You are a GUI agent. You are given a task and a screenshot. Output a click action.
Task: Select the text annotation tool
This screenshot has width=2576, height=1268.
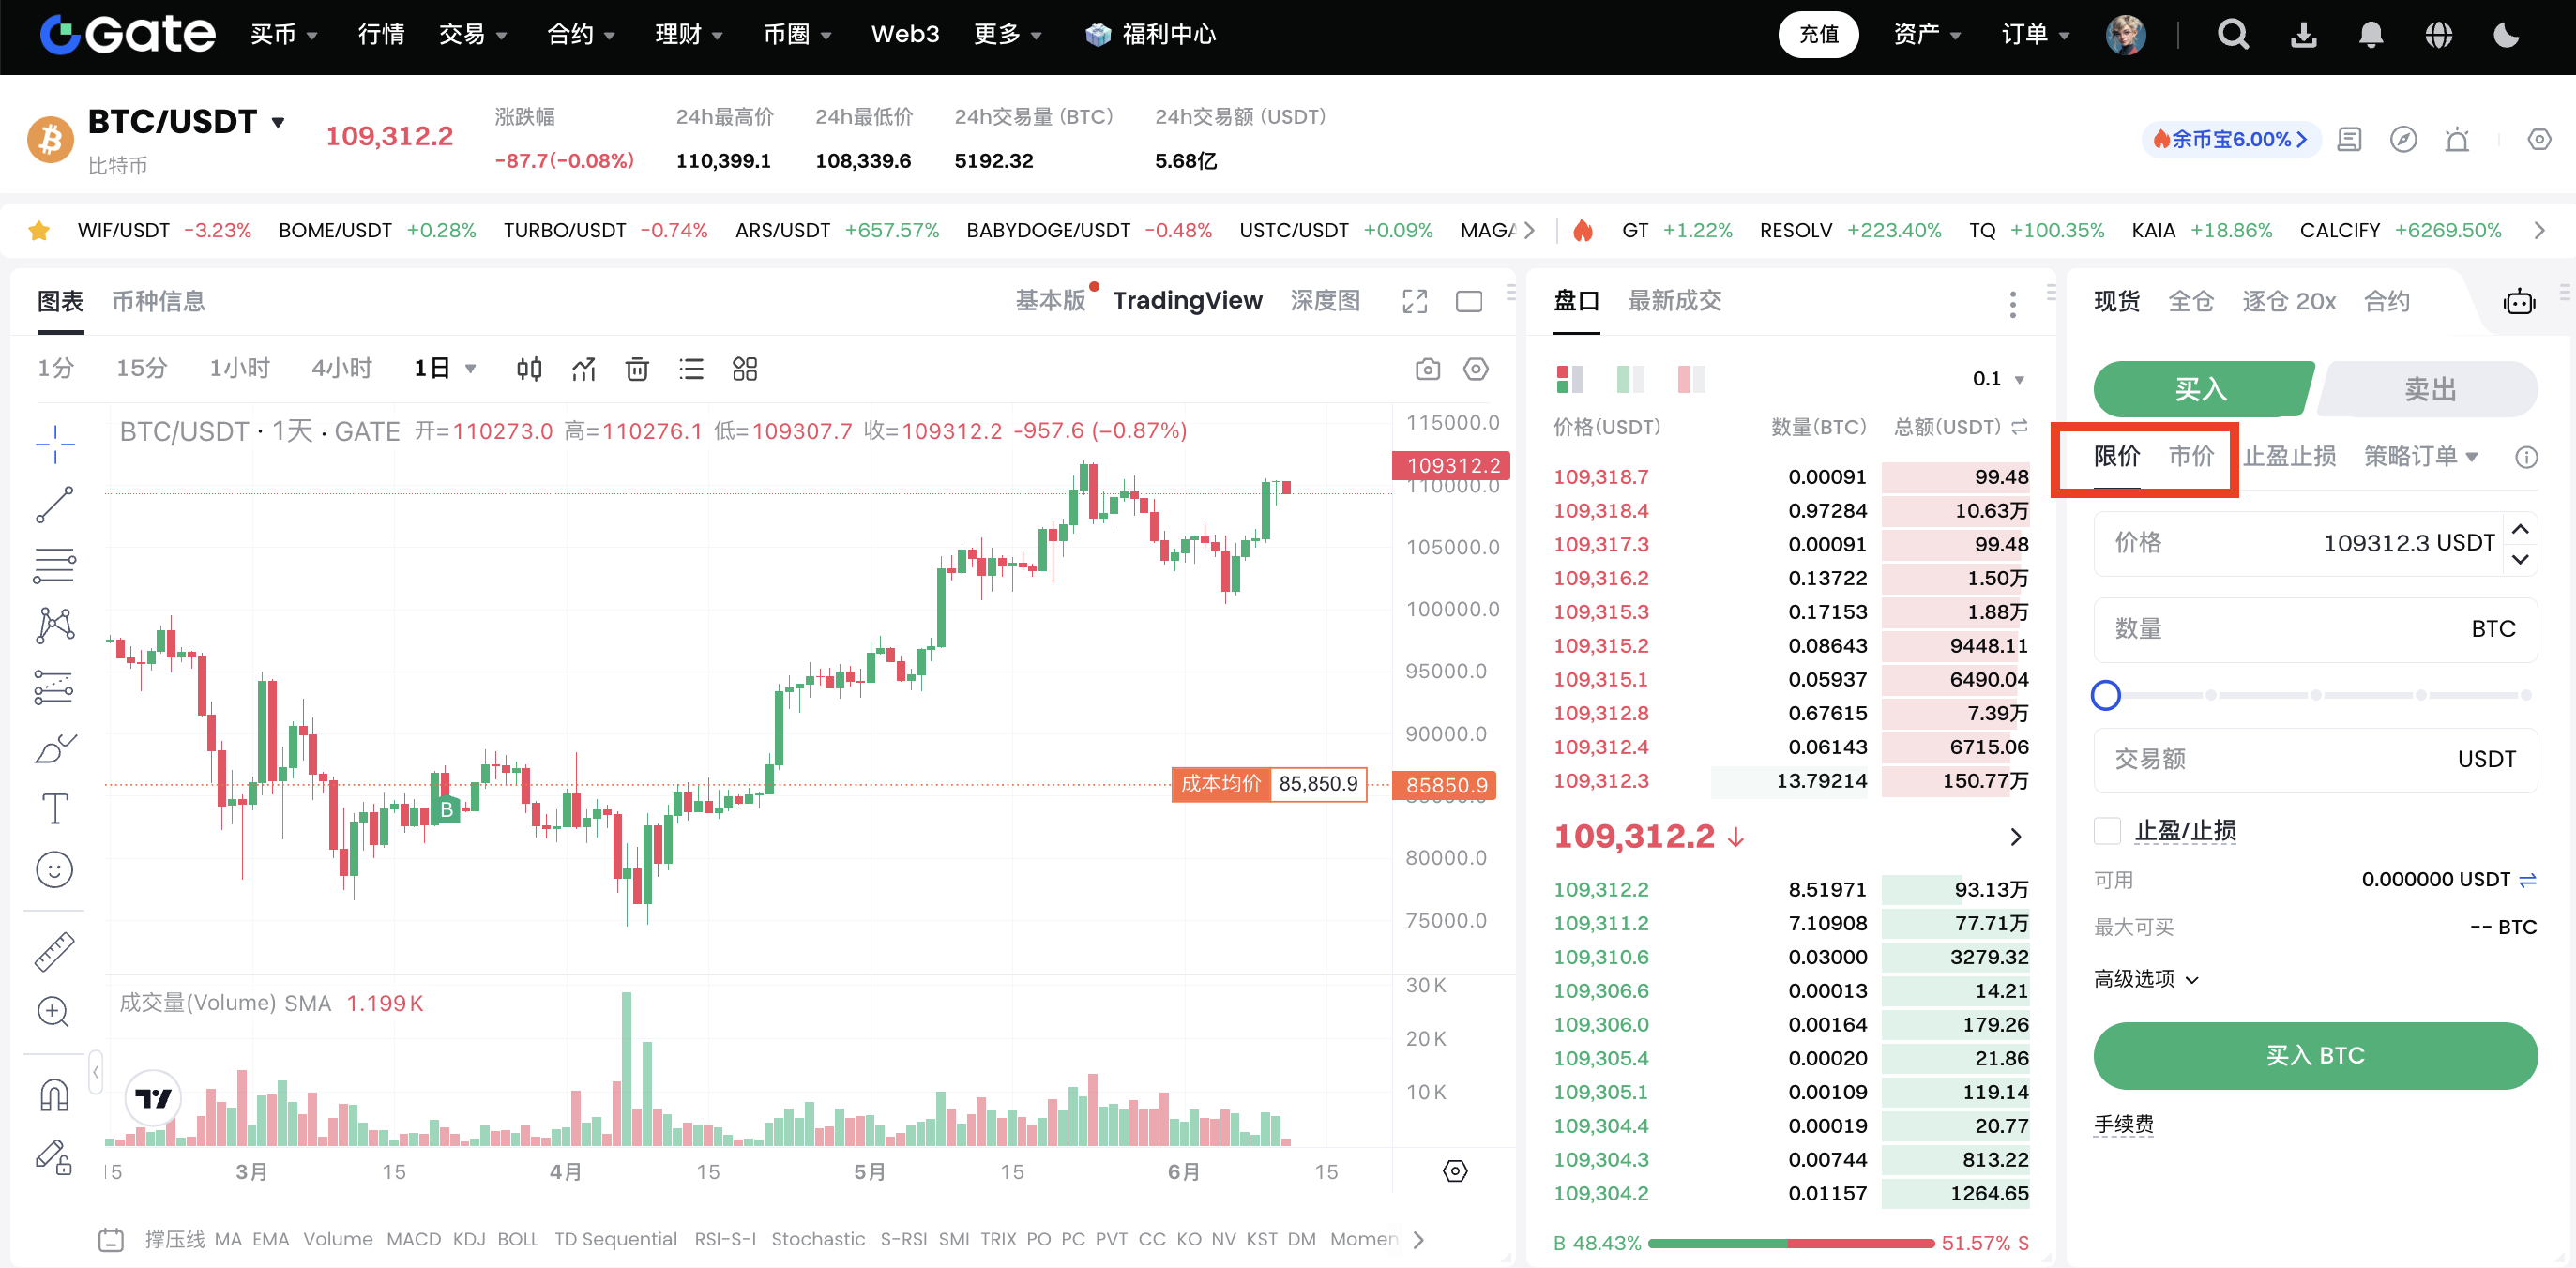[x=54, y=808]
